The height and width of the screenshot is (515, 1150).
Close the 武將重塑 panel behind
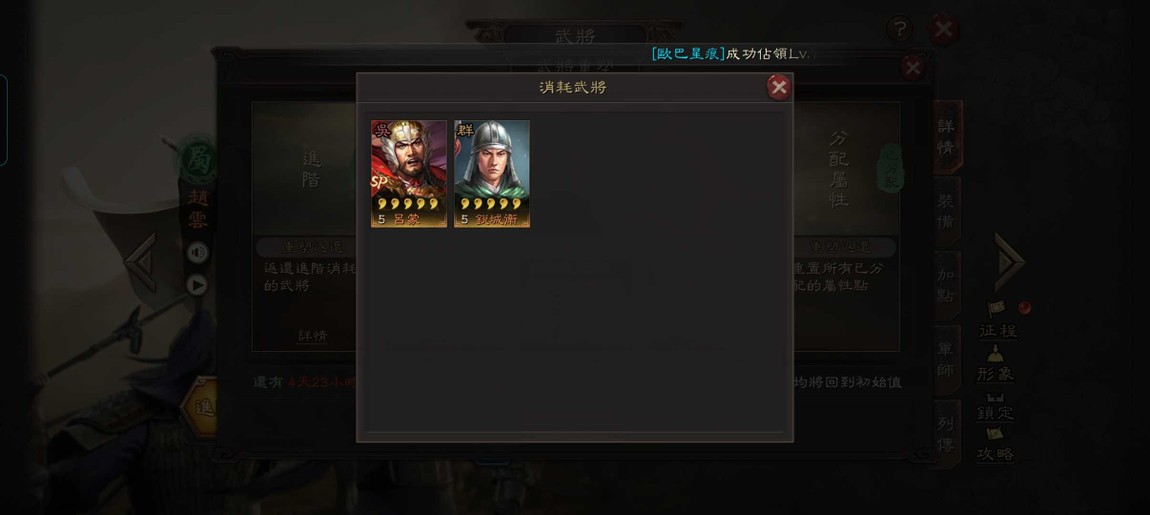point(913,69)
